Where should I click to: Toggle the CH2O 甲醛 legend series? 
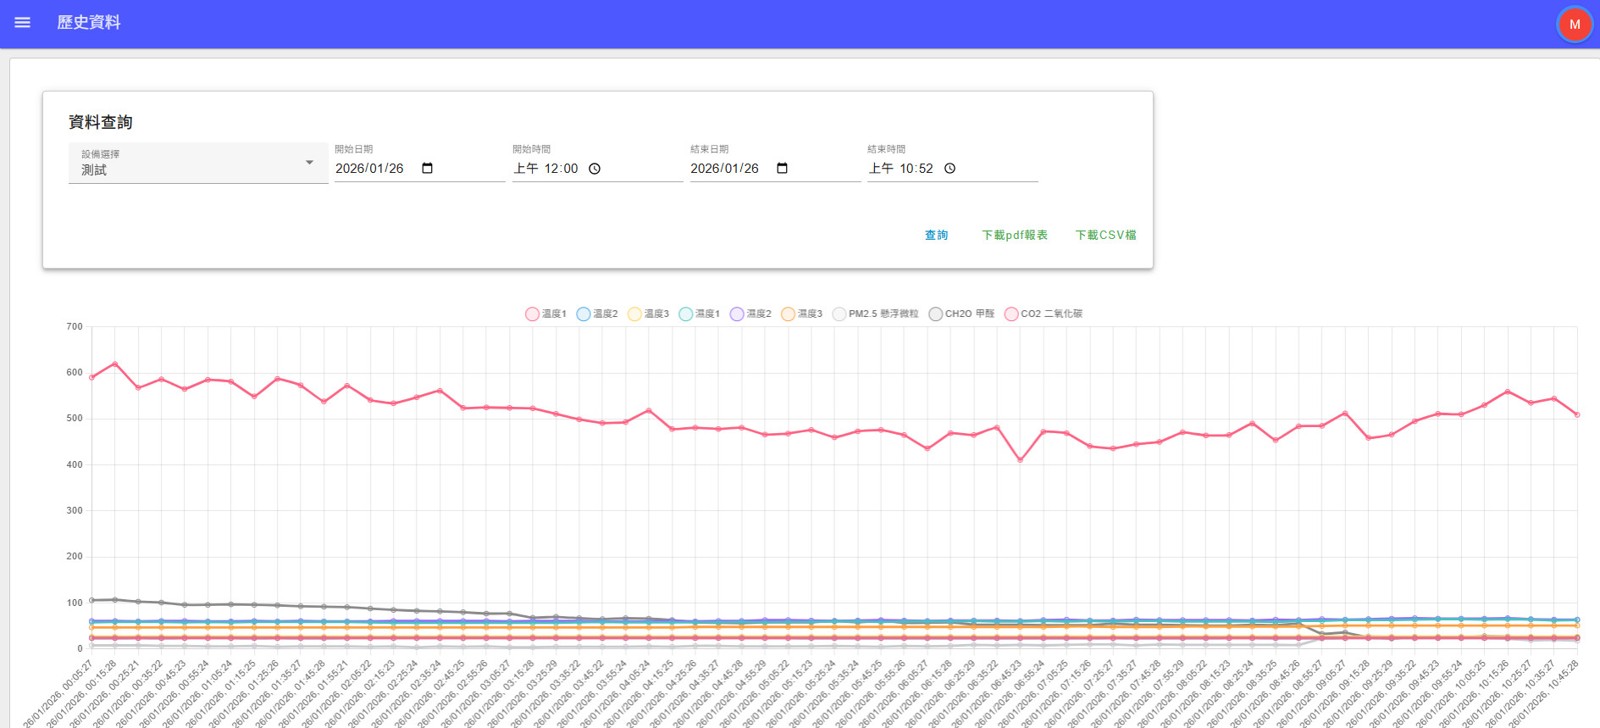point(961,314)
